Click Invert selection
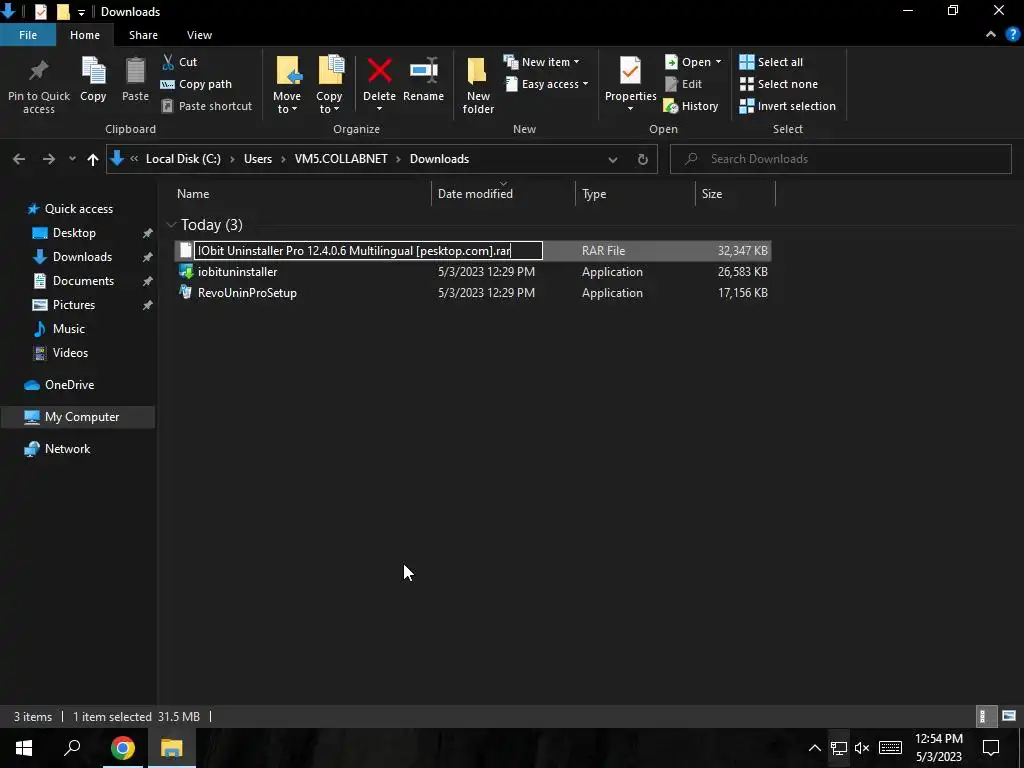Viewport: 1024px width, 768px height. pos(788,106)
